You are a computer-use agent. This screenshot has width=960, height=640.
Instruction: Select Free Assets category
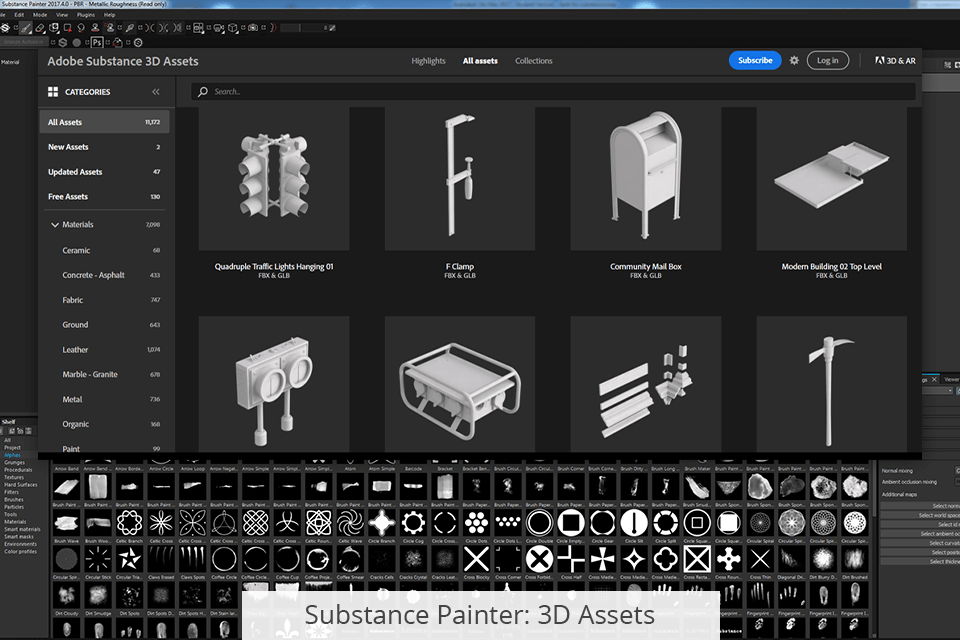point(68,197)
